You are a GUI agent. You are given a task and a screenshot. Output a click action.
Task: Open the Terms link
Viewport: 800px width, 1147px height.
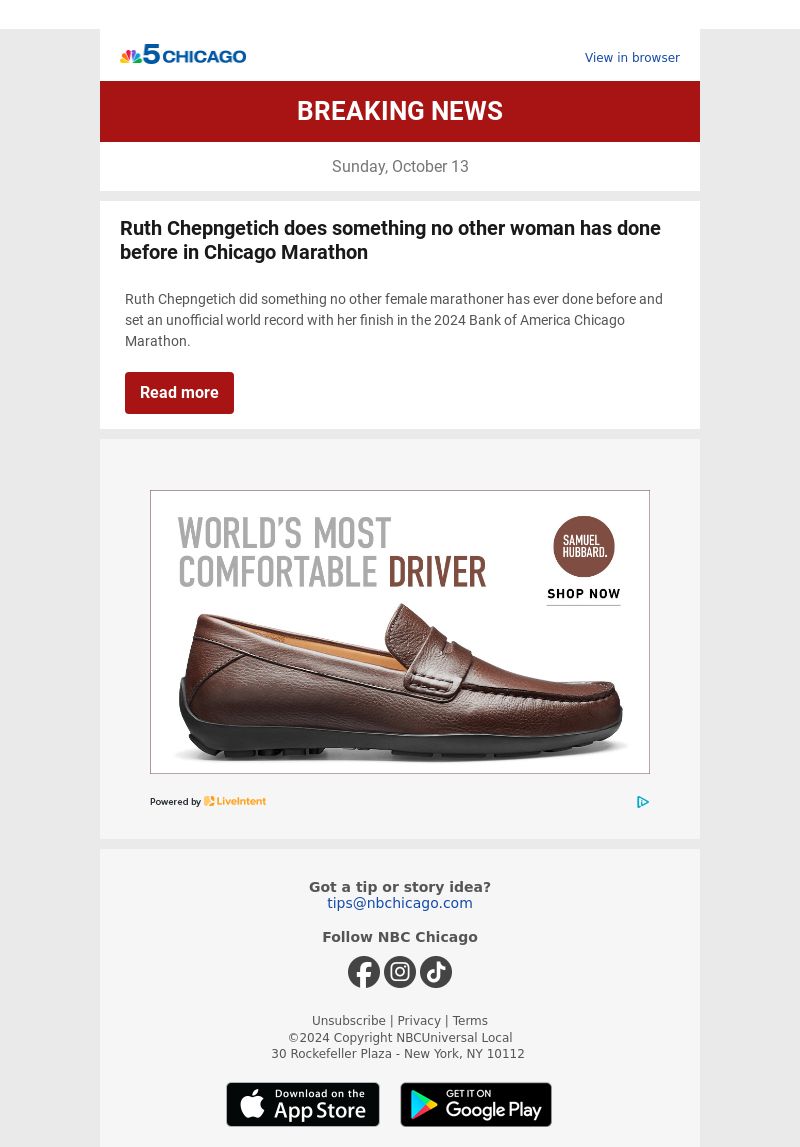click(x=470, y=1020)
